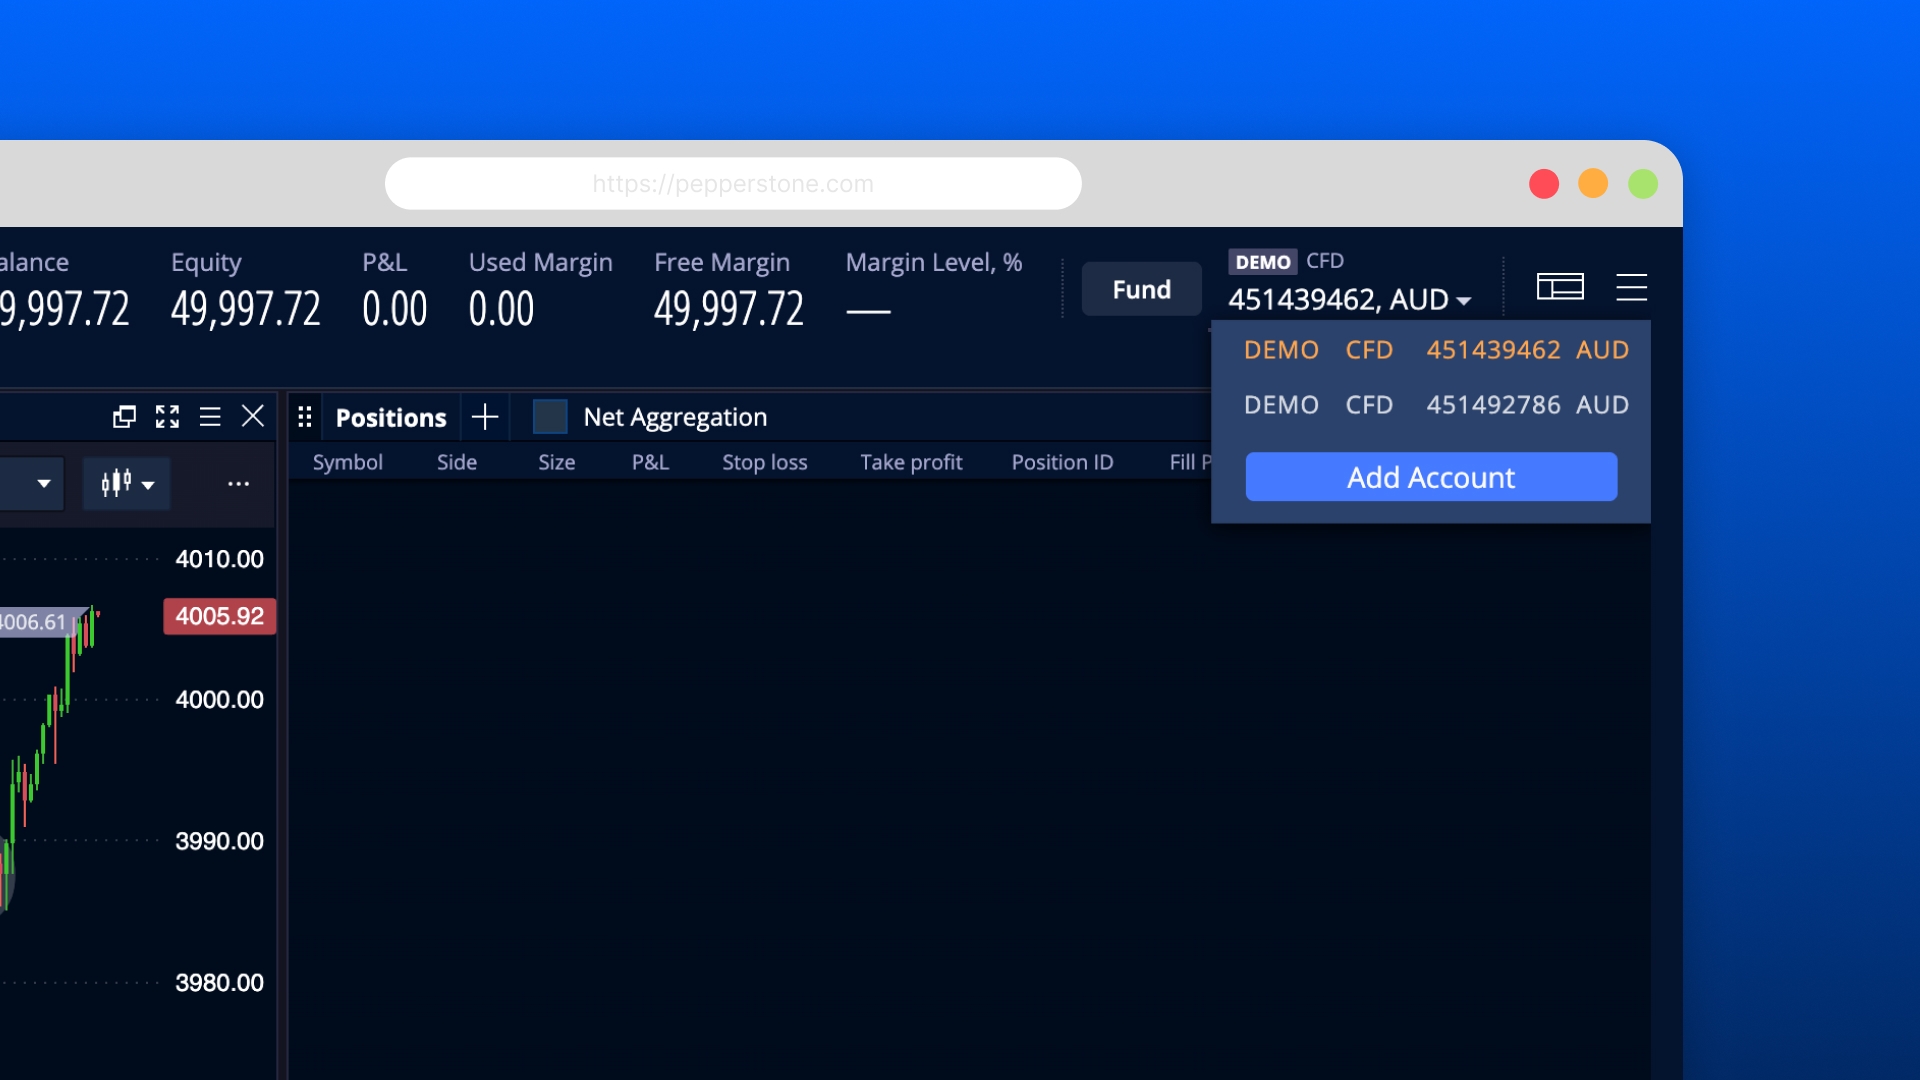Click the Positions panel drag handle dots
1920x1080 pixels.
(305, 417)
